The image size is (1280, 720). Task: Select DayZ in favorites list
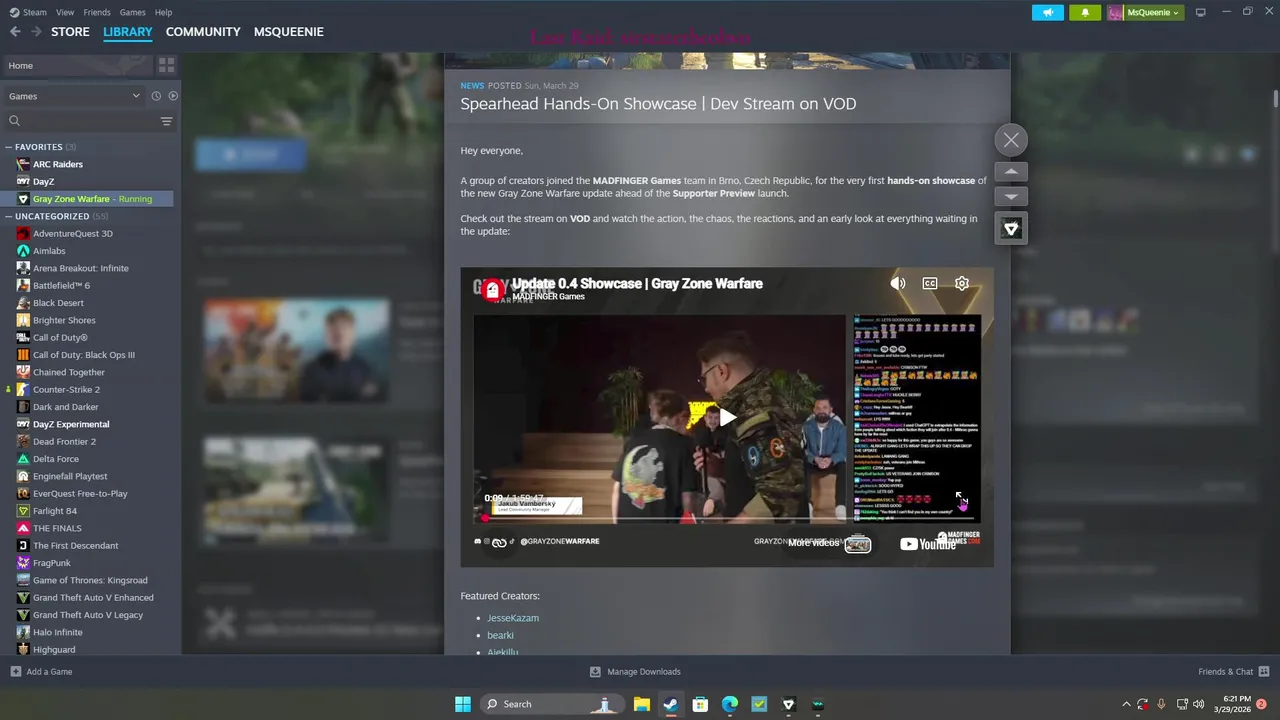[x=43, y=182]
